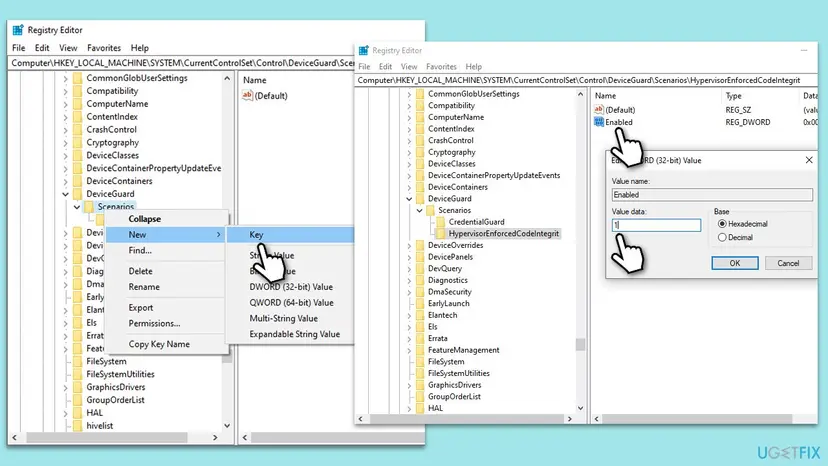Choose Collapse in context menu
This screenshot has height=466, width=828.
coord(145,219)
